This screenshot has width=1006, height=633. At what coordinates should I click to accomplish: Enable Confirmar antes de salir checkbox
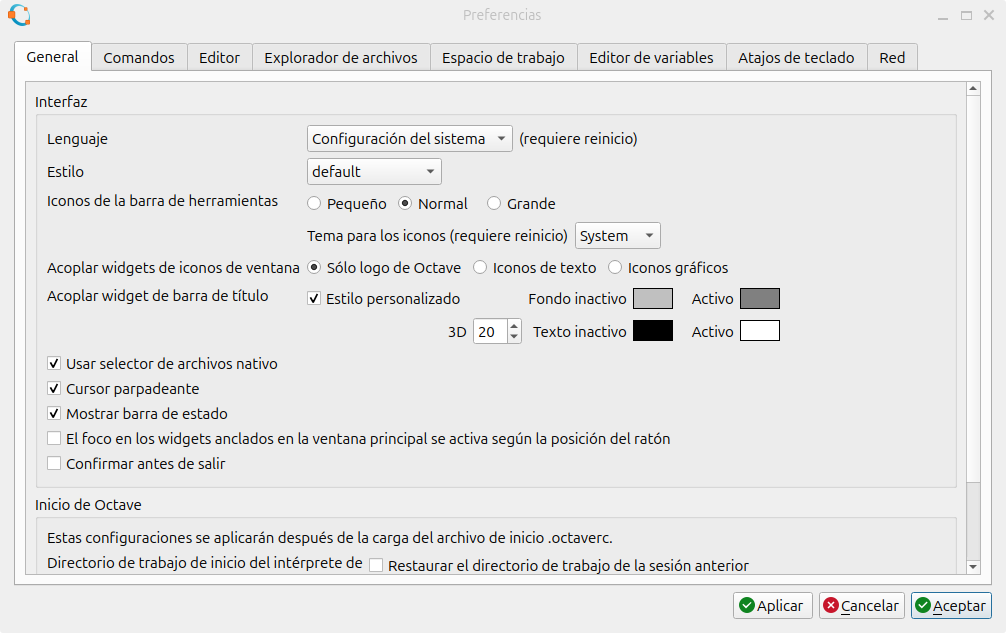coord(55,463)
